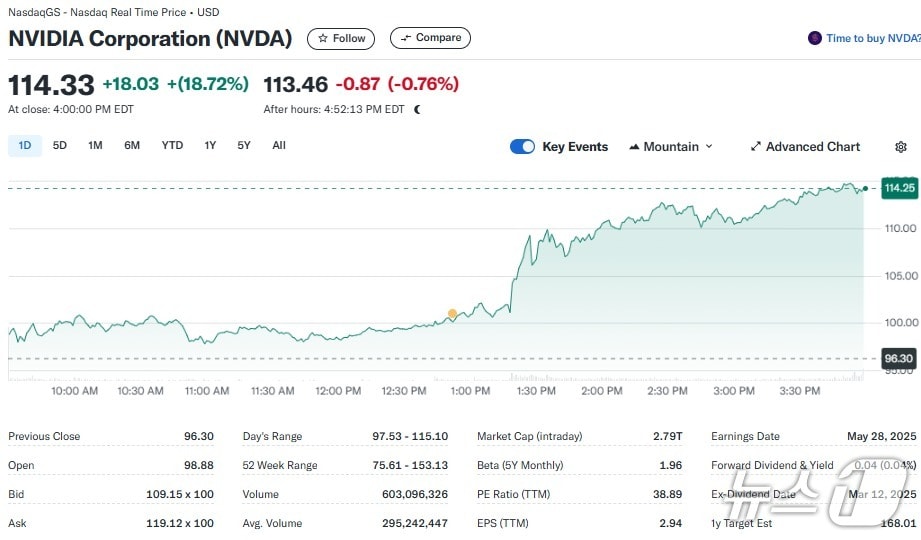Select the 1M chart range
This screenshot has height=540, width=921.
[95, 146]
